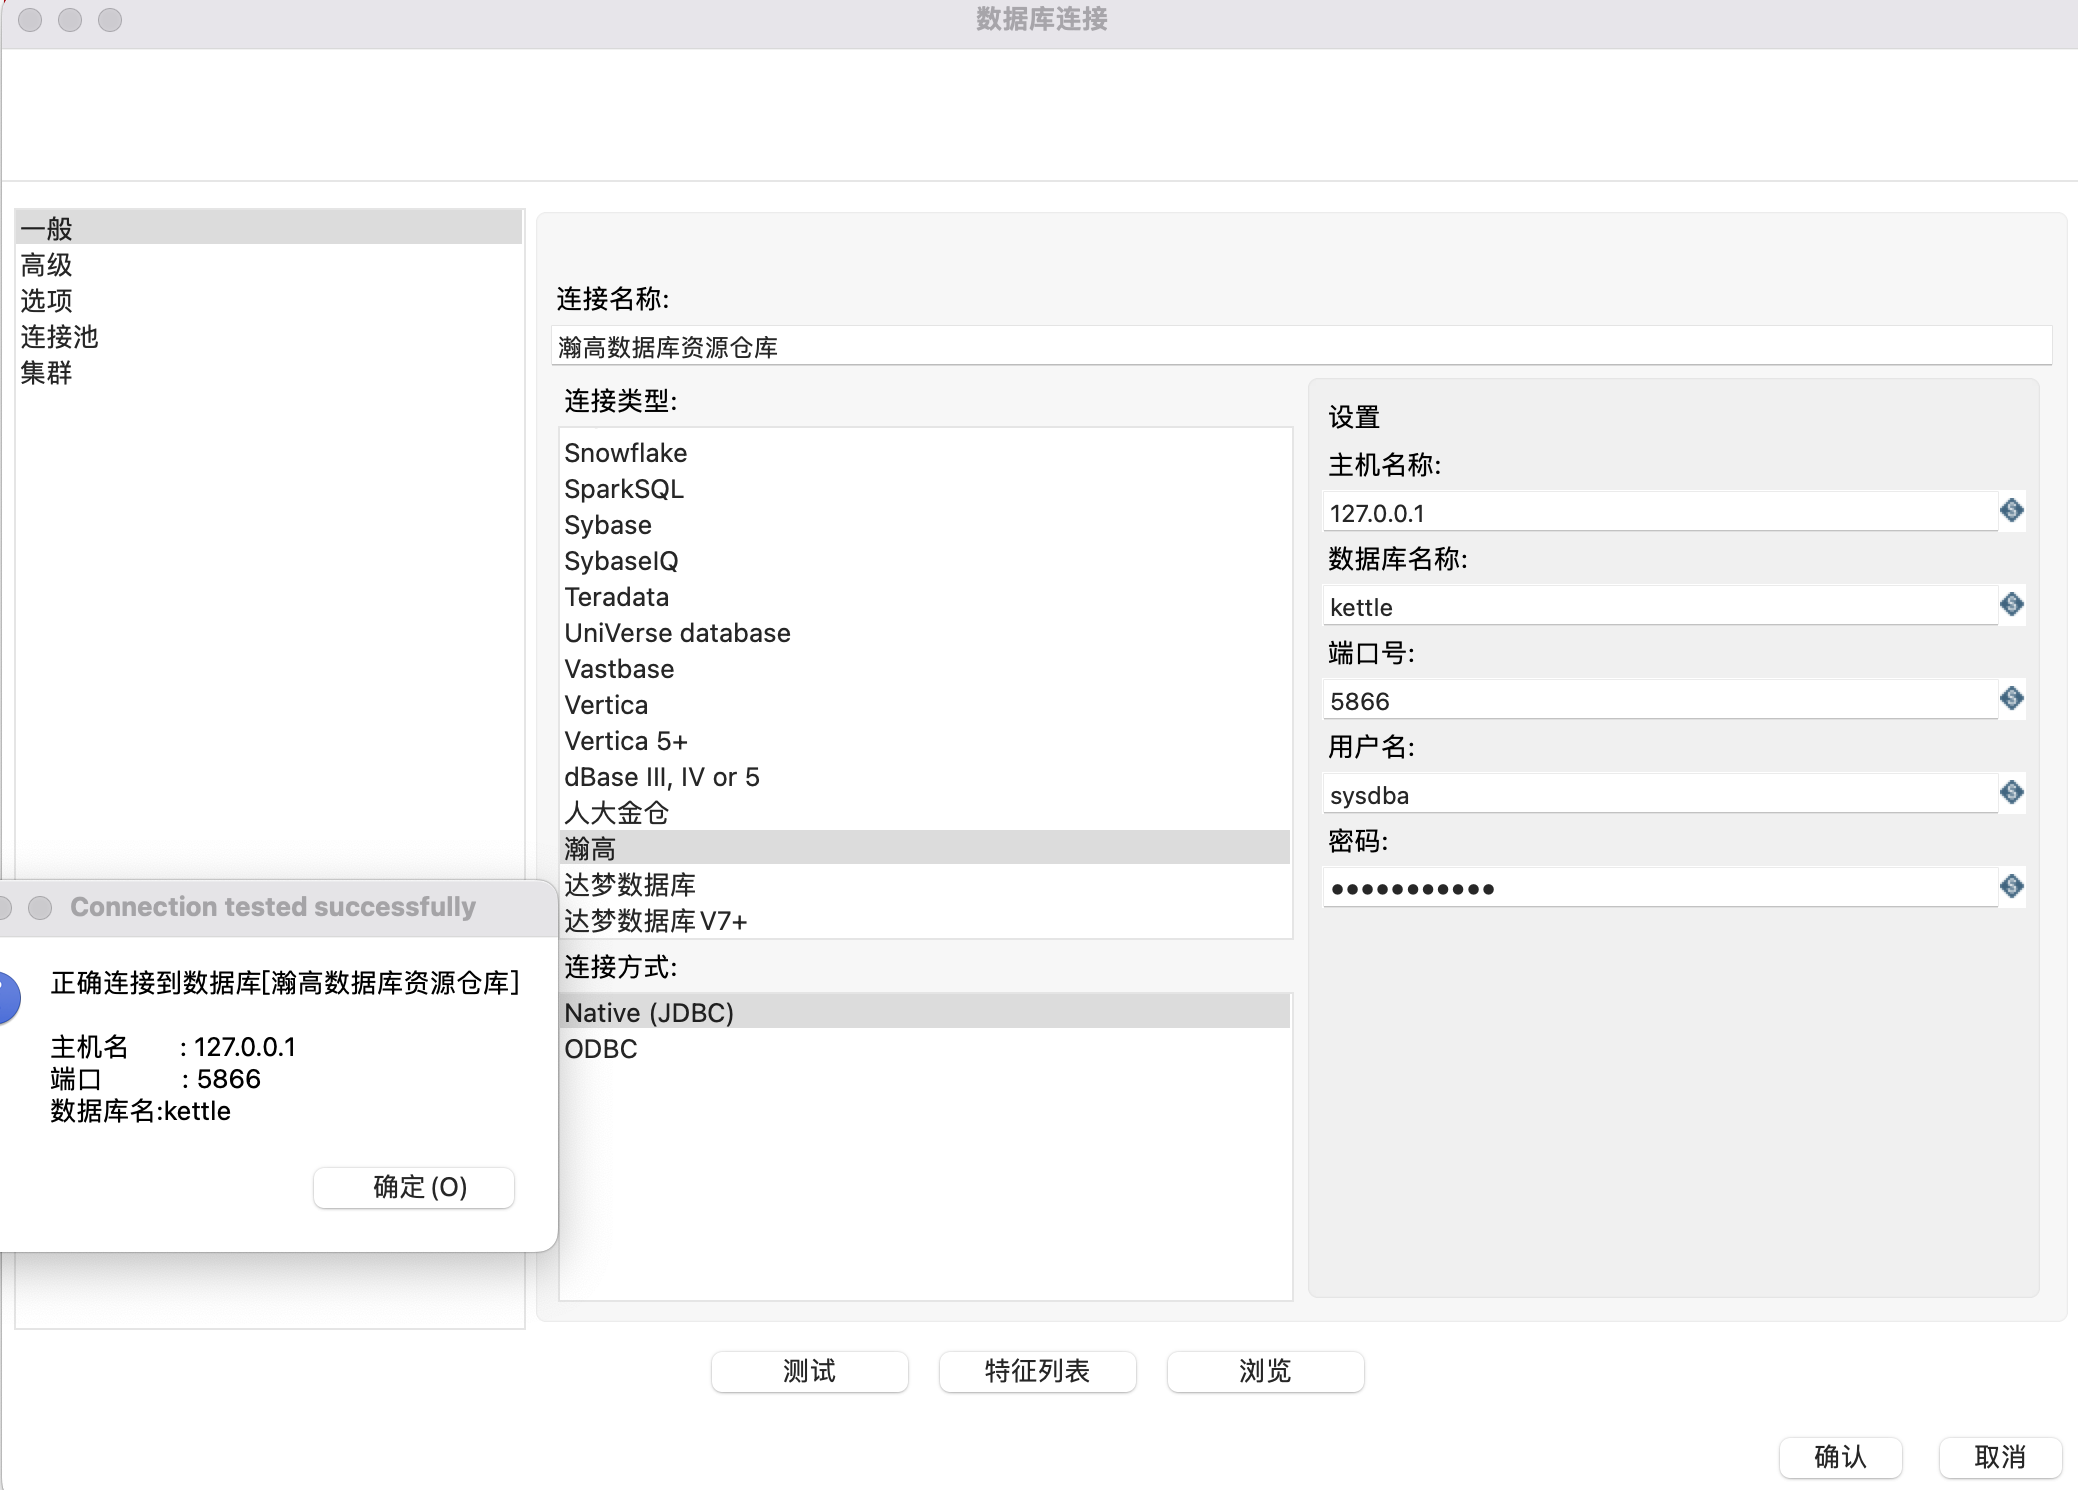
Task: Click variable icon beside password field
Action: point(2011,886)
